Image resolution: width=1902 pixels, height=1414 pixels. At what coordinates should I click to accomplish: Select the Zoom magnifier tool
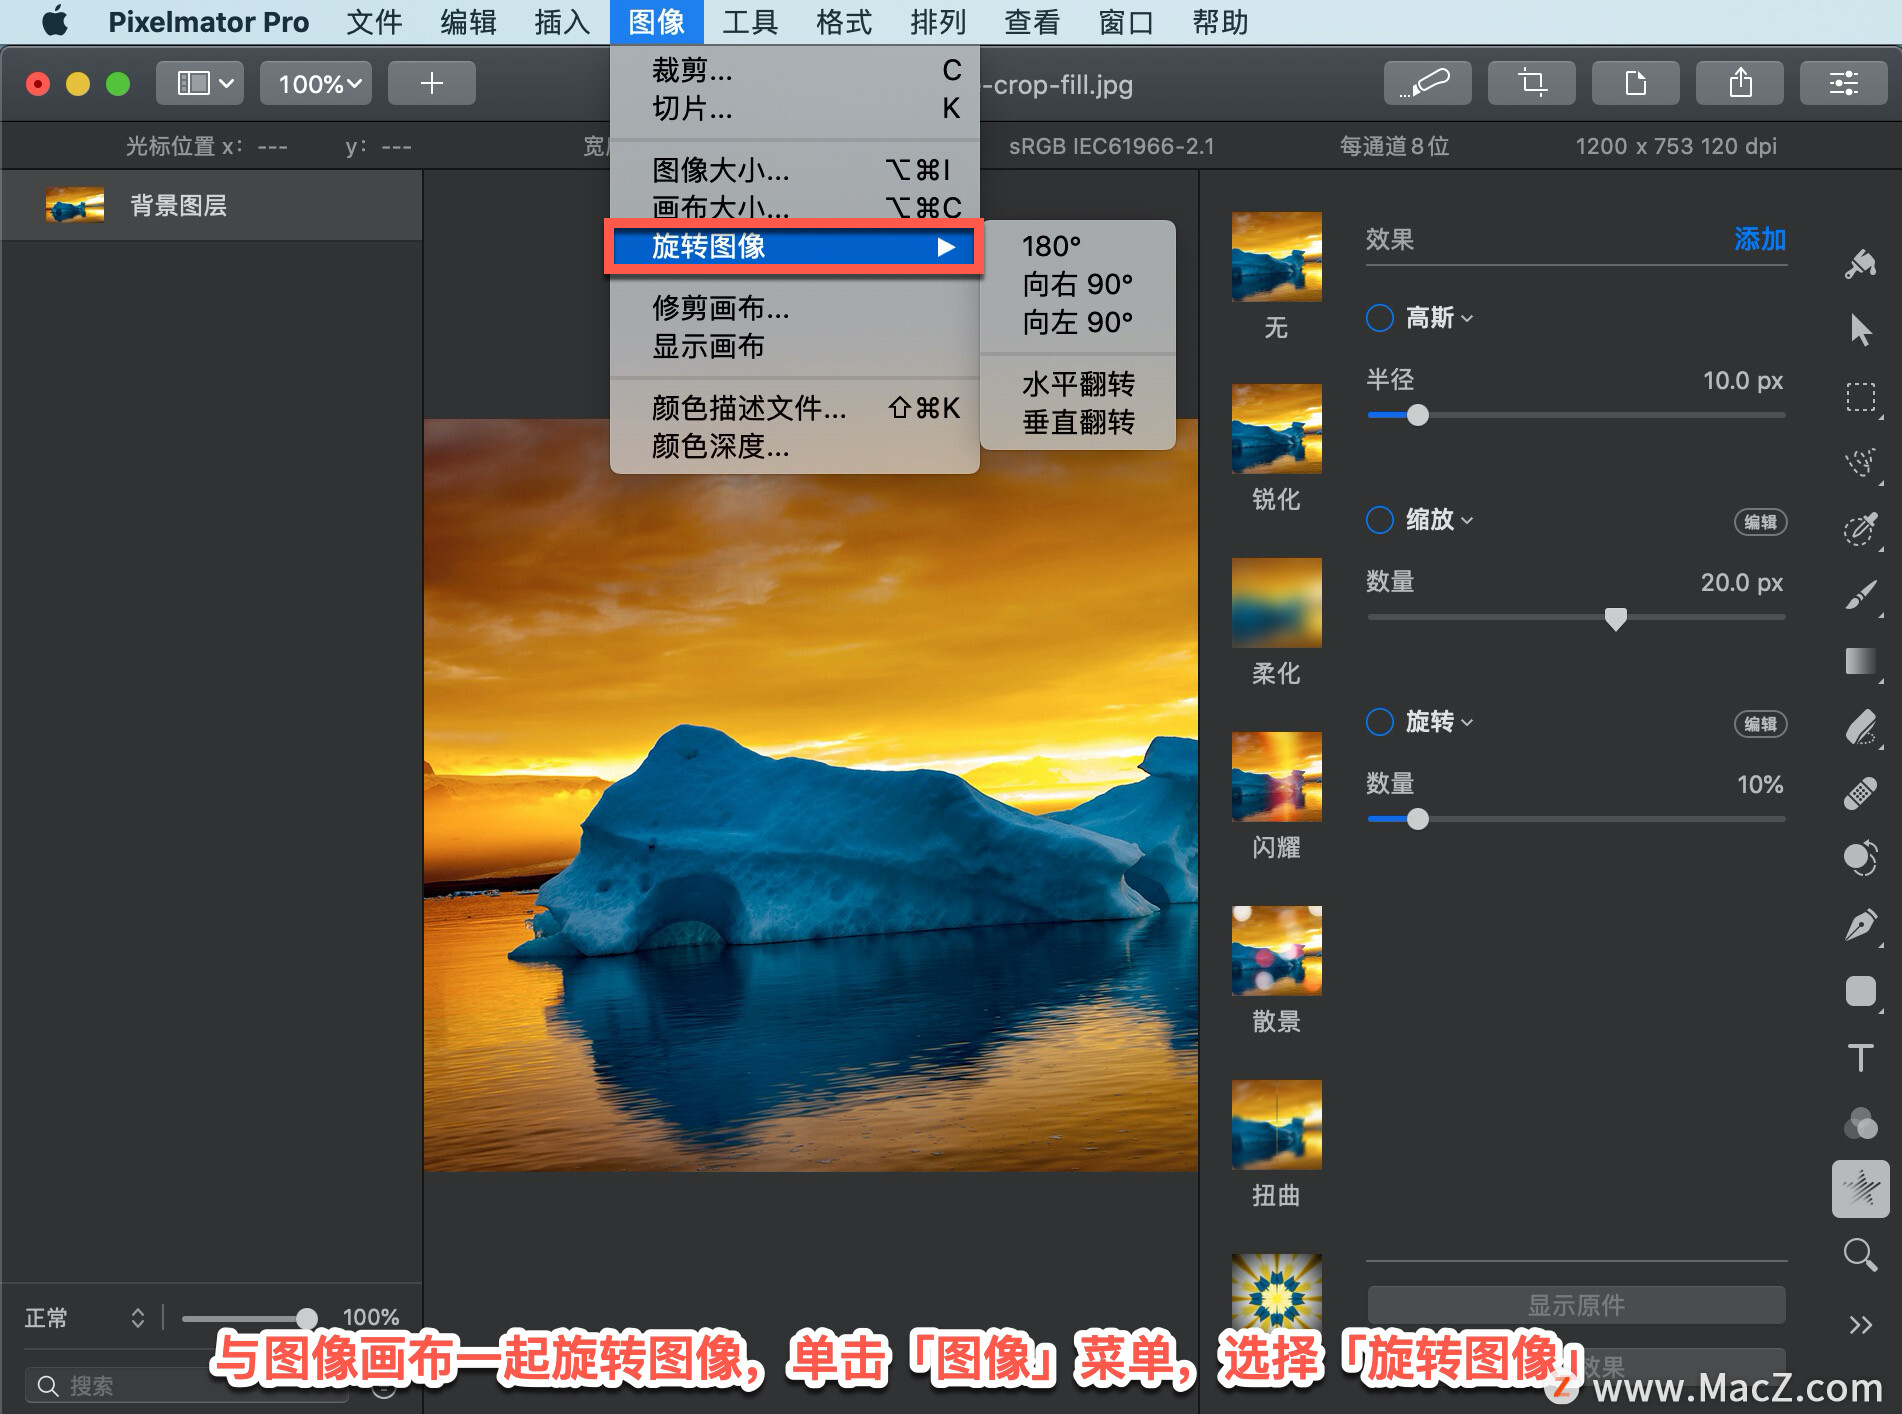click(1860, 1255)
